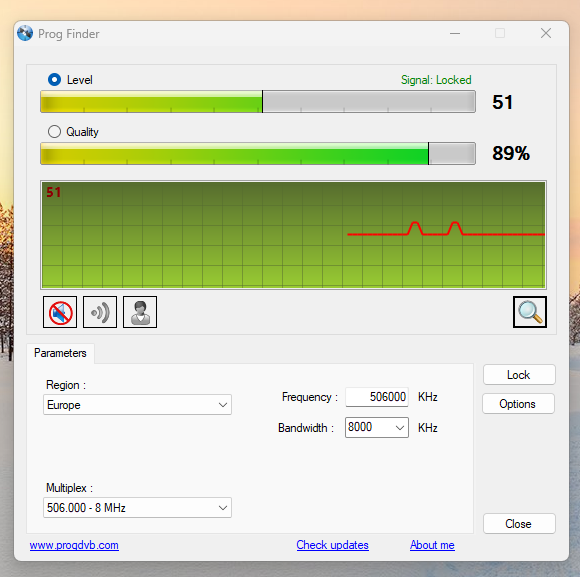Click the Level signal bar

pyautogui.click(x=258, y=101)
